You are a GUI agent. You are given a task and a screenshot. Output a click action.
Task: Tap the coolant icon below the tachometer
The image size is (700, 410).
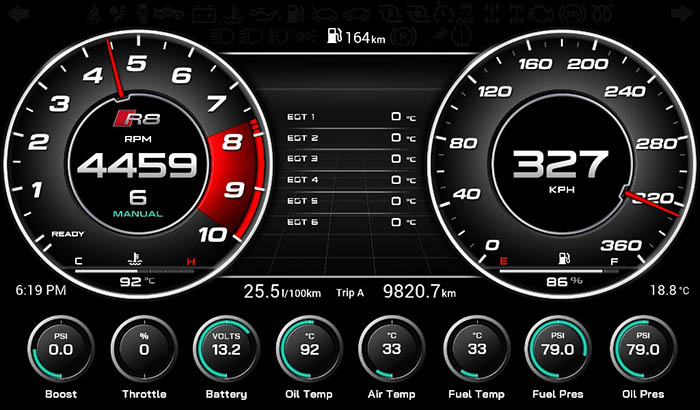click(135, 259)
